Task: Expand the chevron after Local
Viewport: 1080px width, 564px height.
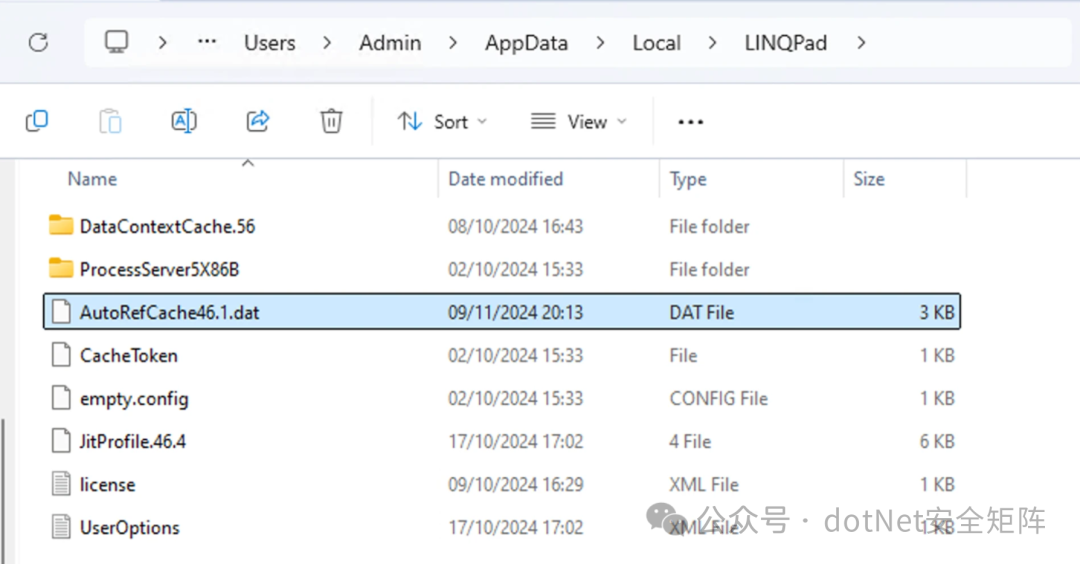Action: tap(712, 43)
